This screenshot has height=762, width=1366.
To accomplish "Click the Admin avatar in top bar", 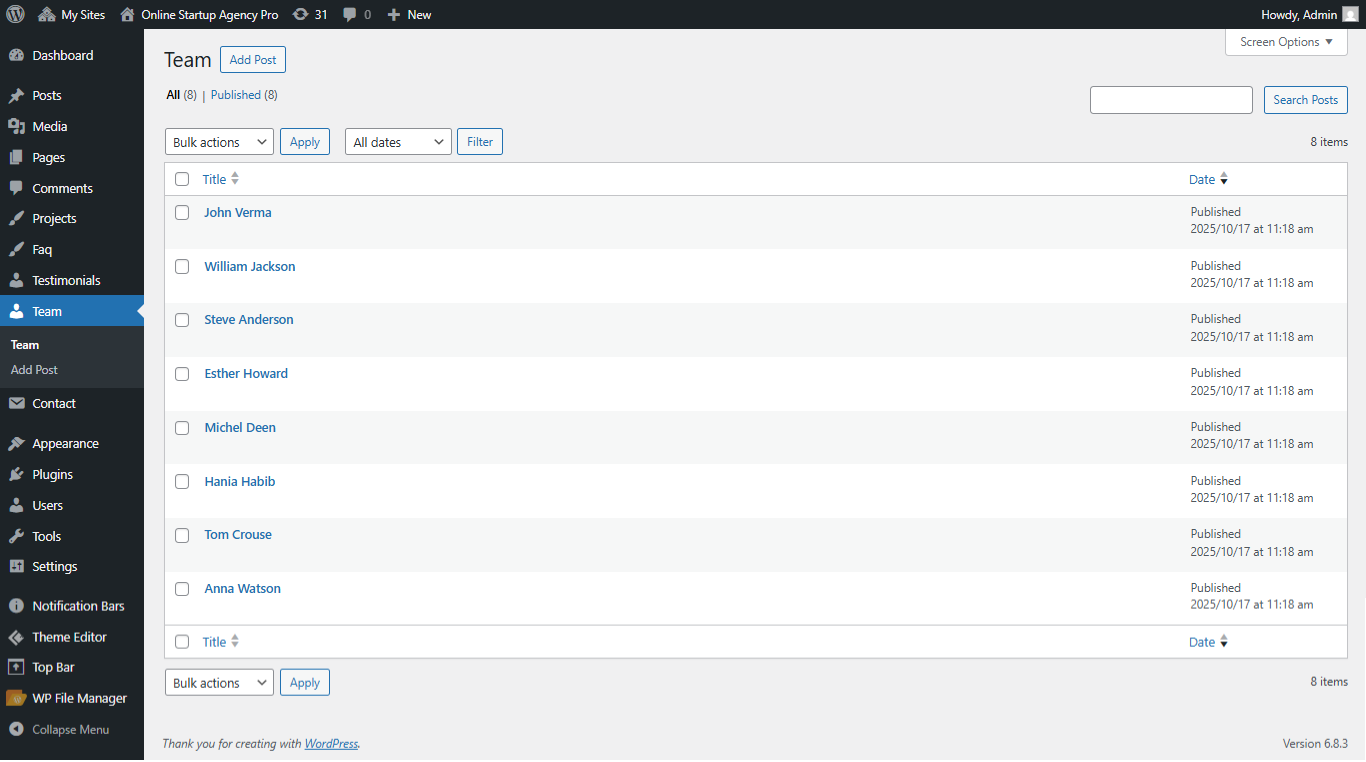I will (1350, 14).
